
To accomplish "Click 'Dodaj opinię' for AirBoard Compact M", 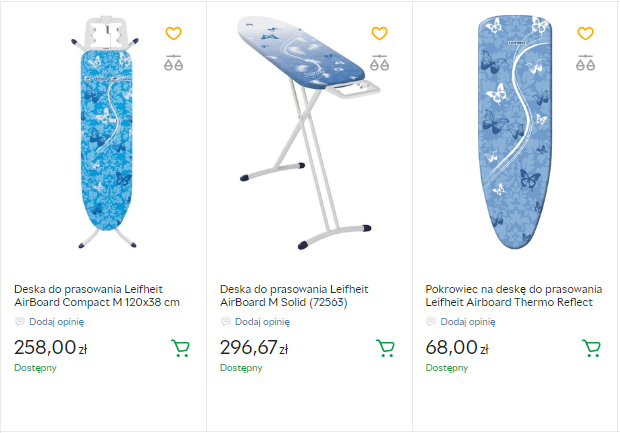I will [x=56, y=322].
